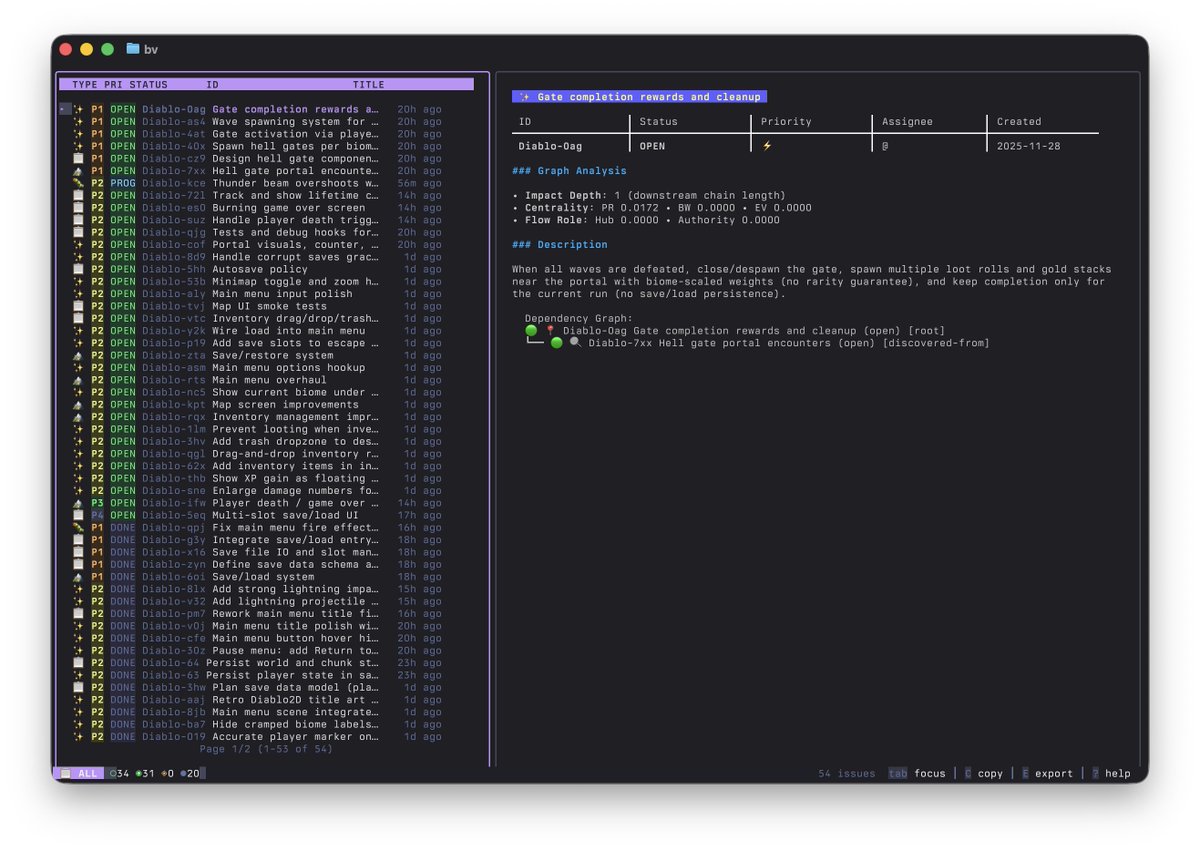Click the epic icon on Diablo-zta Save/restore row

click(x=78, y=355)
